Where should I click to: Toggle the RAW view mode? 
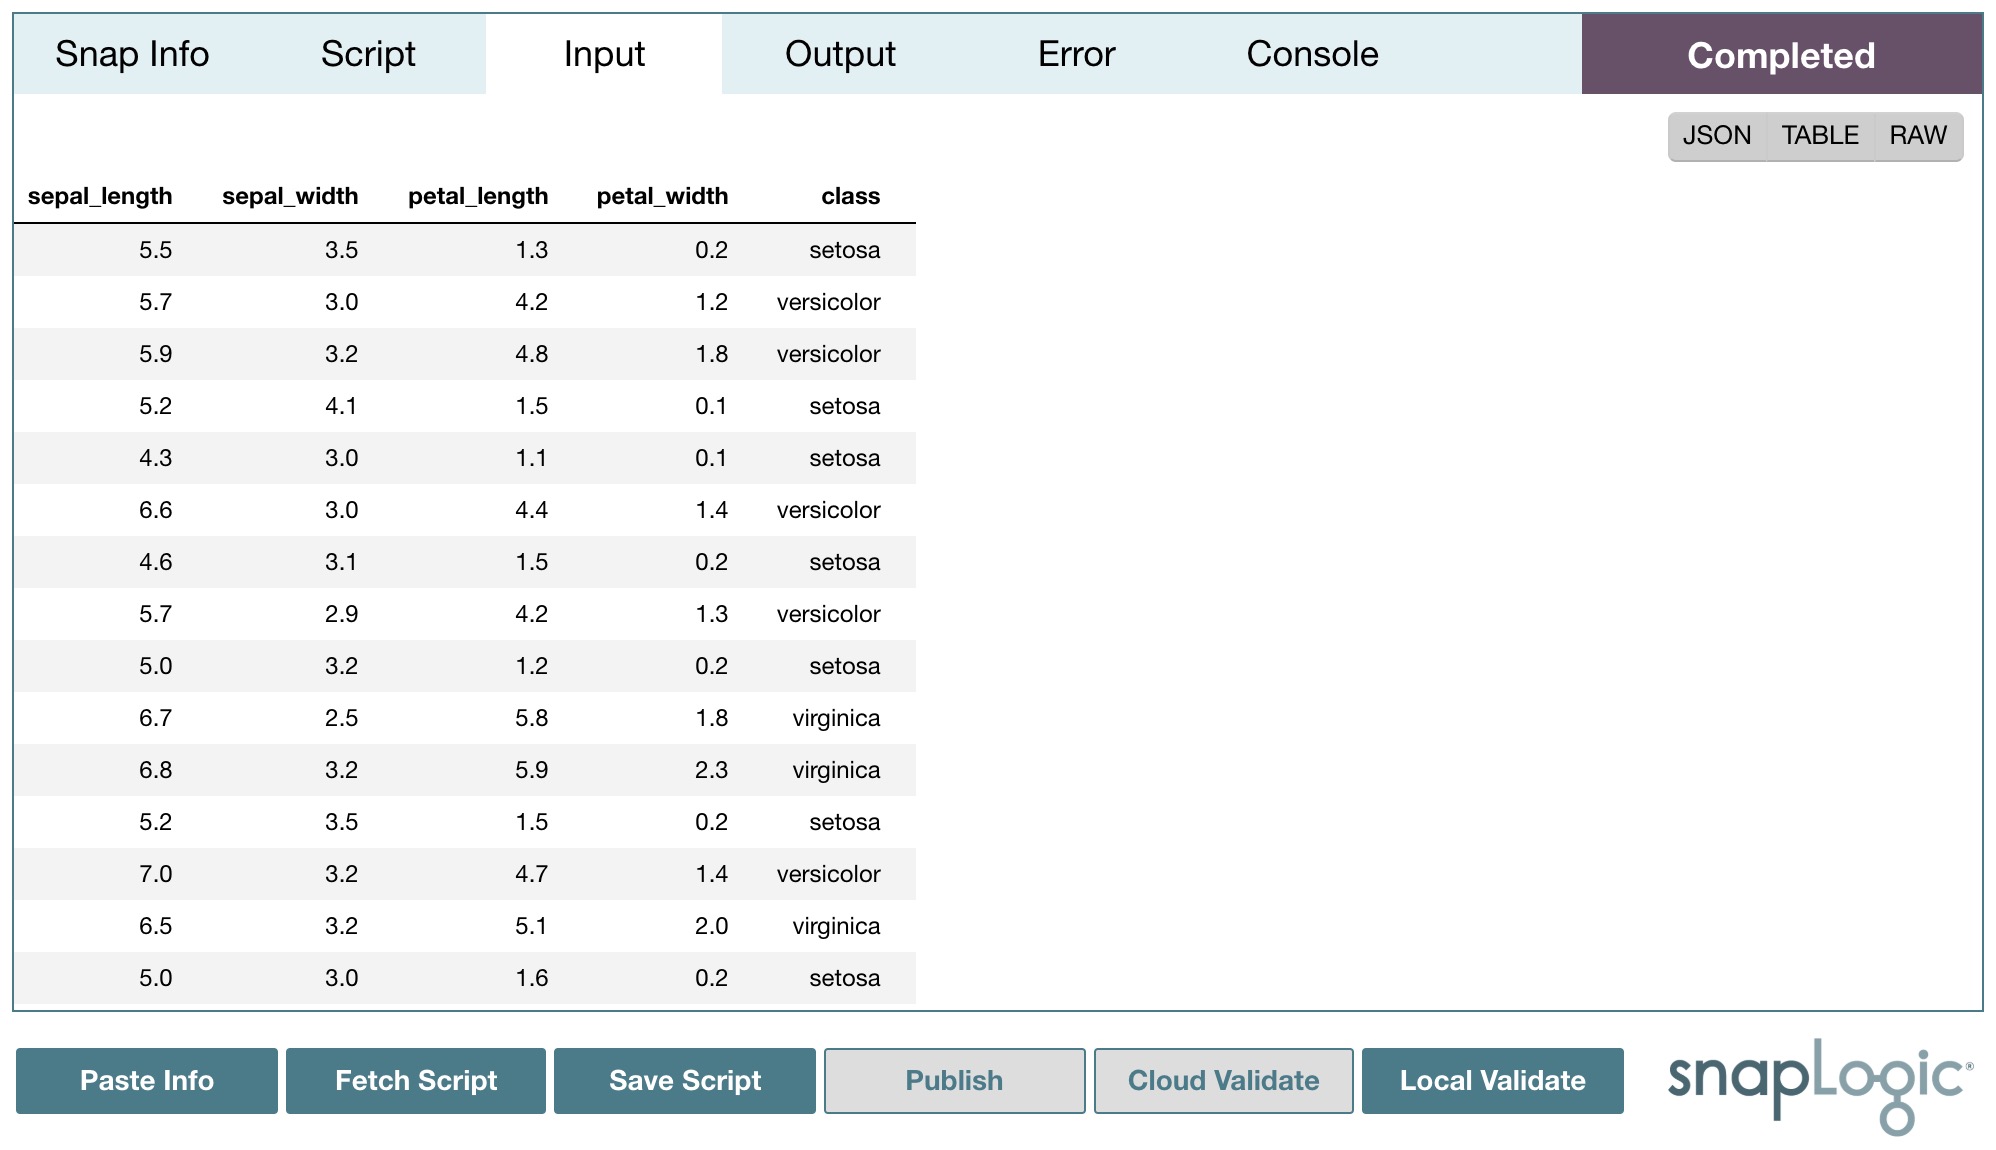tap(1917, 135)
